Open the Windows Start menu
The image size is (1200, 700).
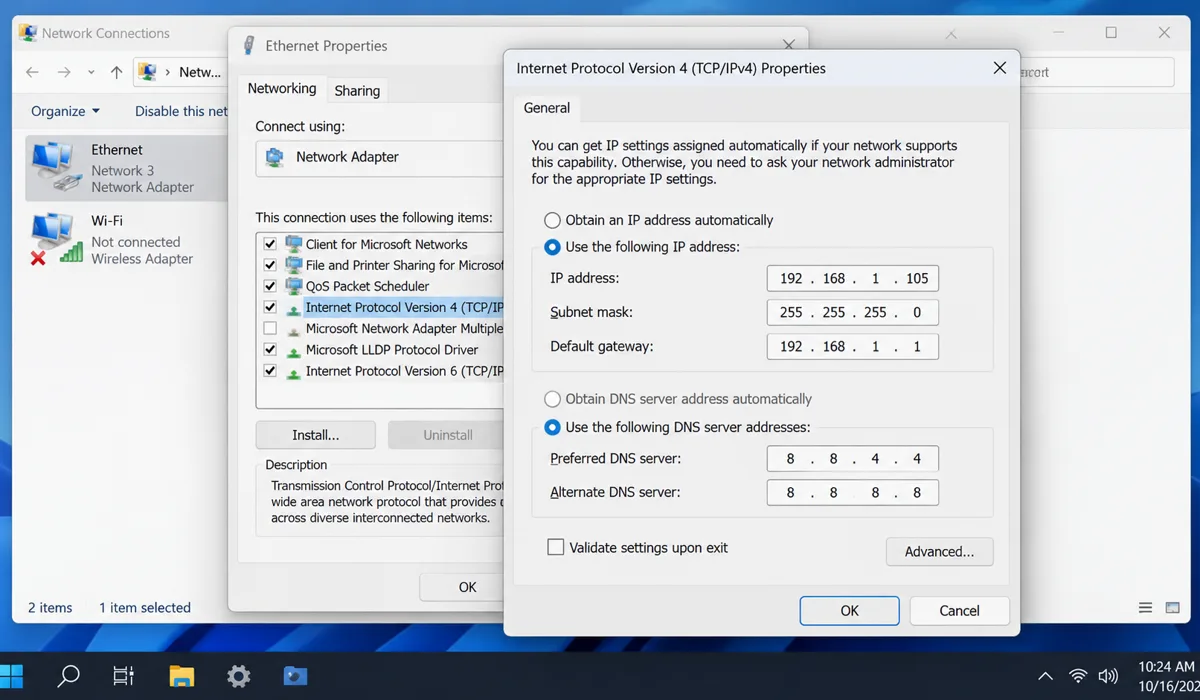point(13,676)
